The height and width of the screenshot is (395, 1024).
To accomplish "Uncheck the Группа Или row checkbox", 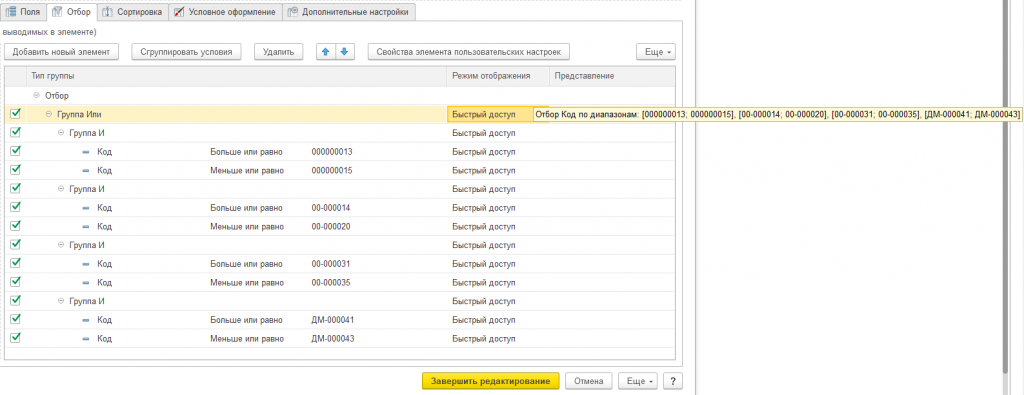I will (16, 114).
